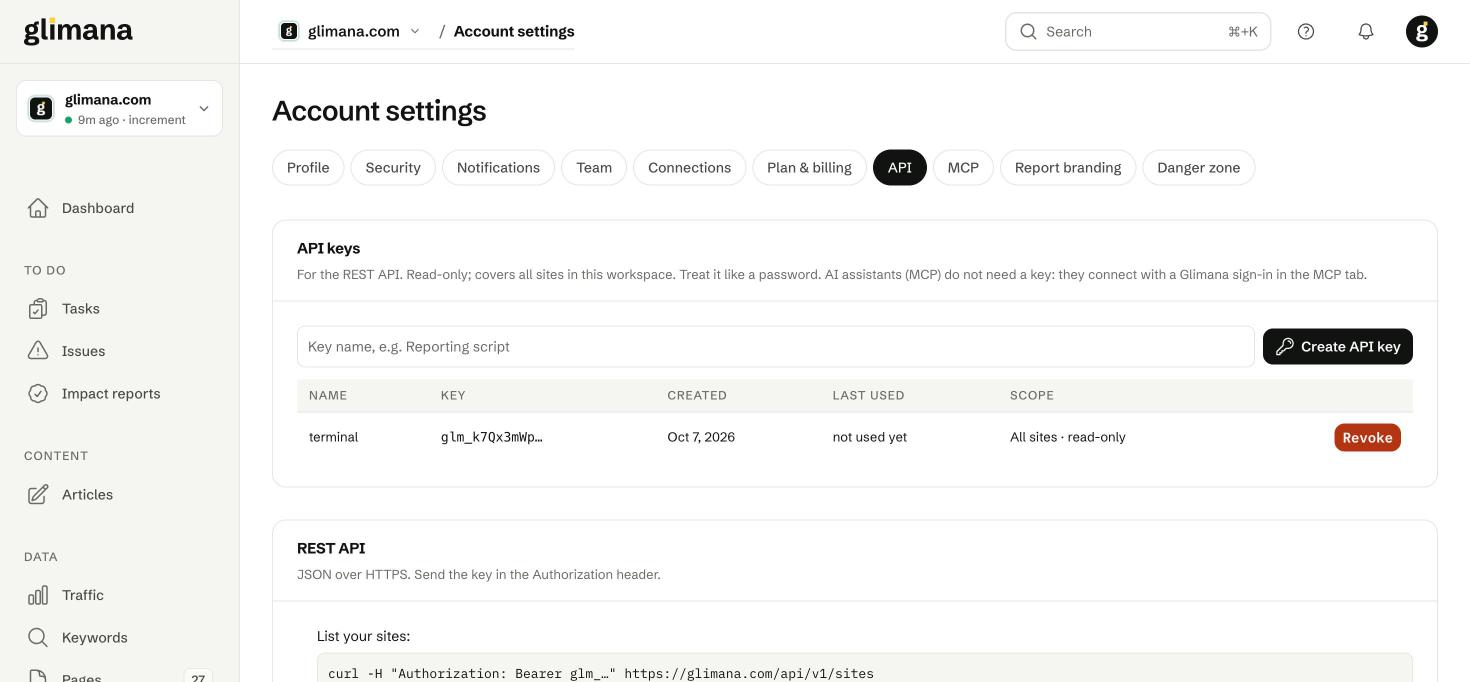Open notifications bell icon

tap(1366, 31)
